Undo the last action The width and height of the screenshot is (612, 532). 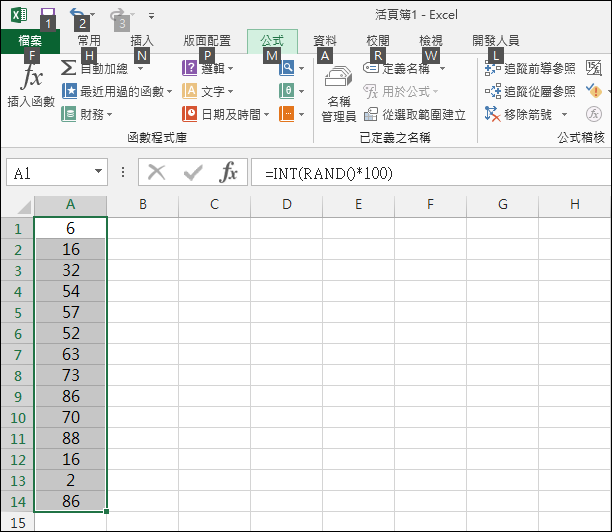77,15
